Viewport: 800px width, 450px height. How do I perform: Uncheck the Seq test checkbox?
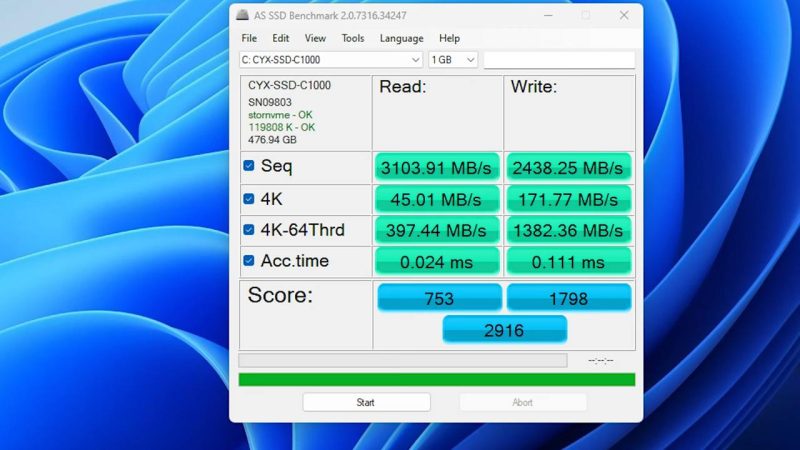(x=249, y=166)
